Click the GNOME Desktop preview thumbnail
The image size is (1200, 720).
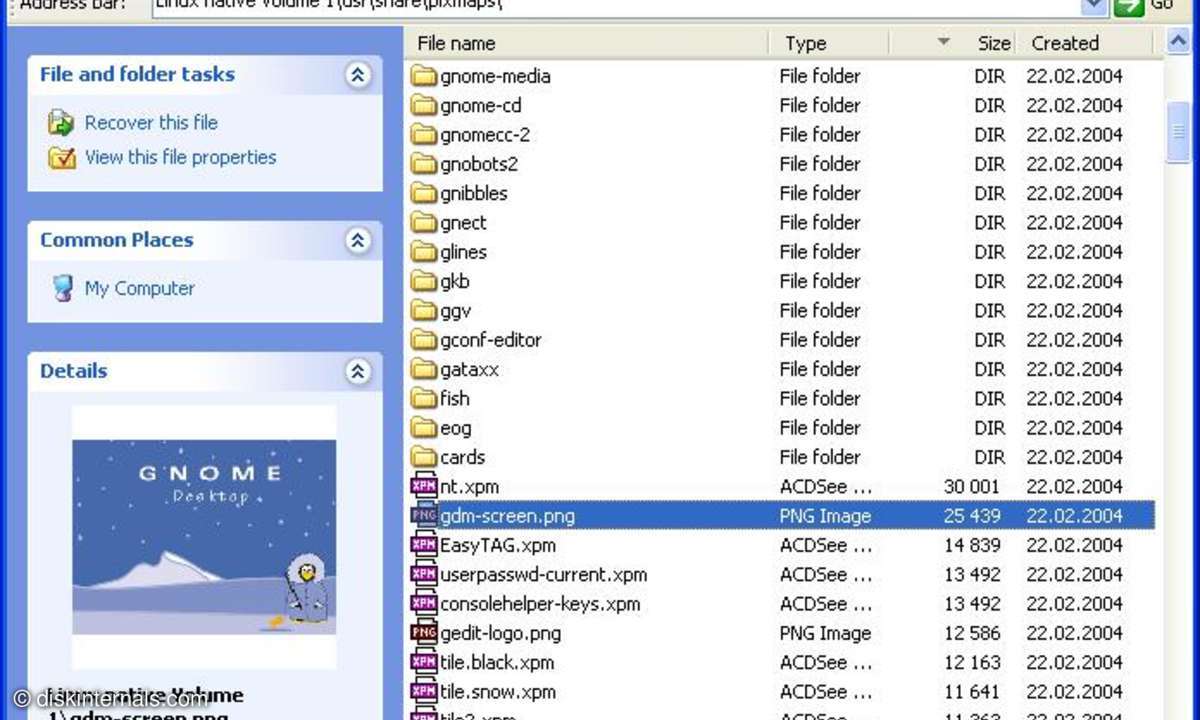[x=204, y=536]
